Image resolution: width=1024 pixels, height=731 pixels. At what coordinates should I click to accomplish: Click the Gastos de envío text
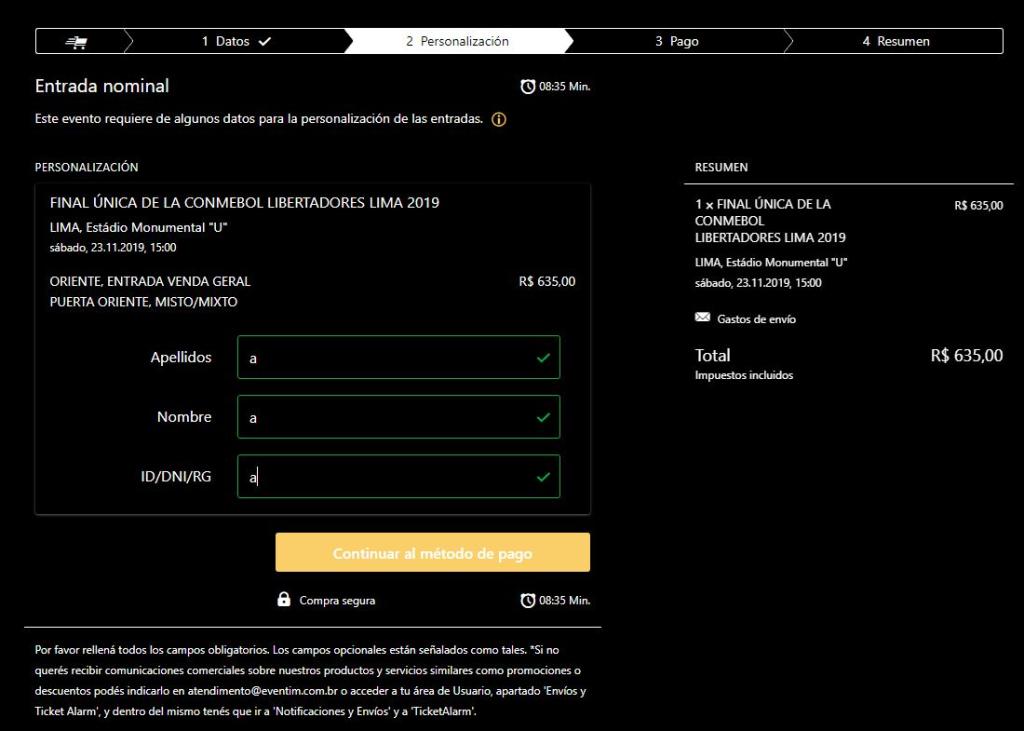click(x=756, y=319)
